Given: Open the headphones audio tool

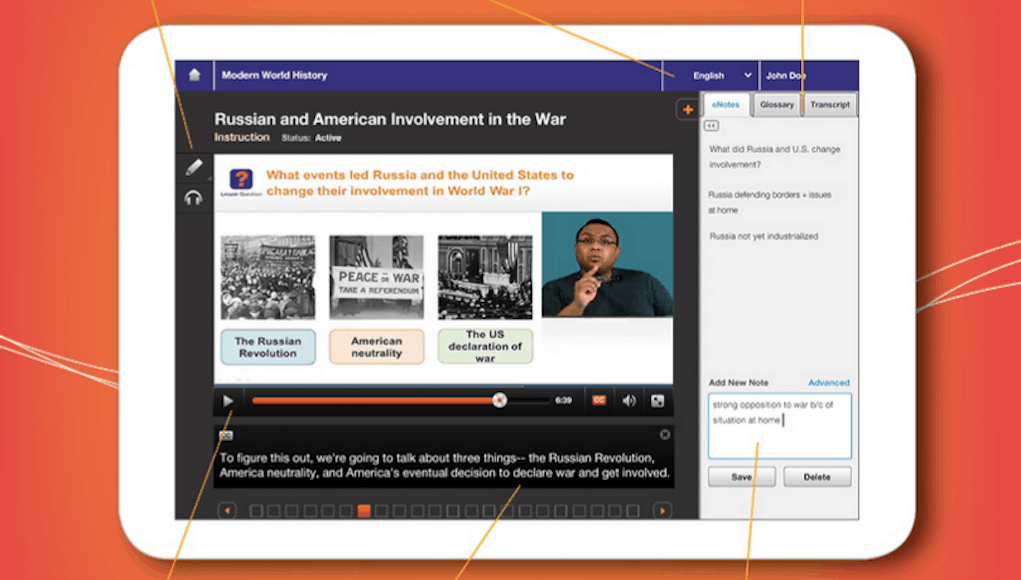Looking at the screenshot, I should coord(193,197).
